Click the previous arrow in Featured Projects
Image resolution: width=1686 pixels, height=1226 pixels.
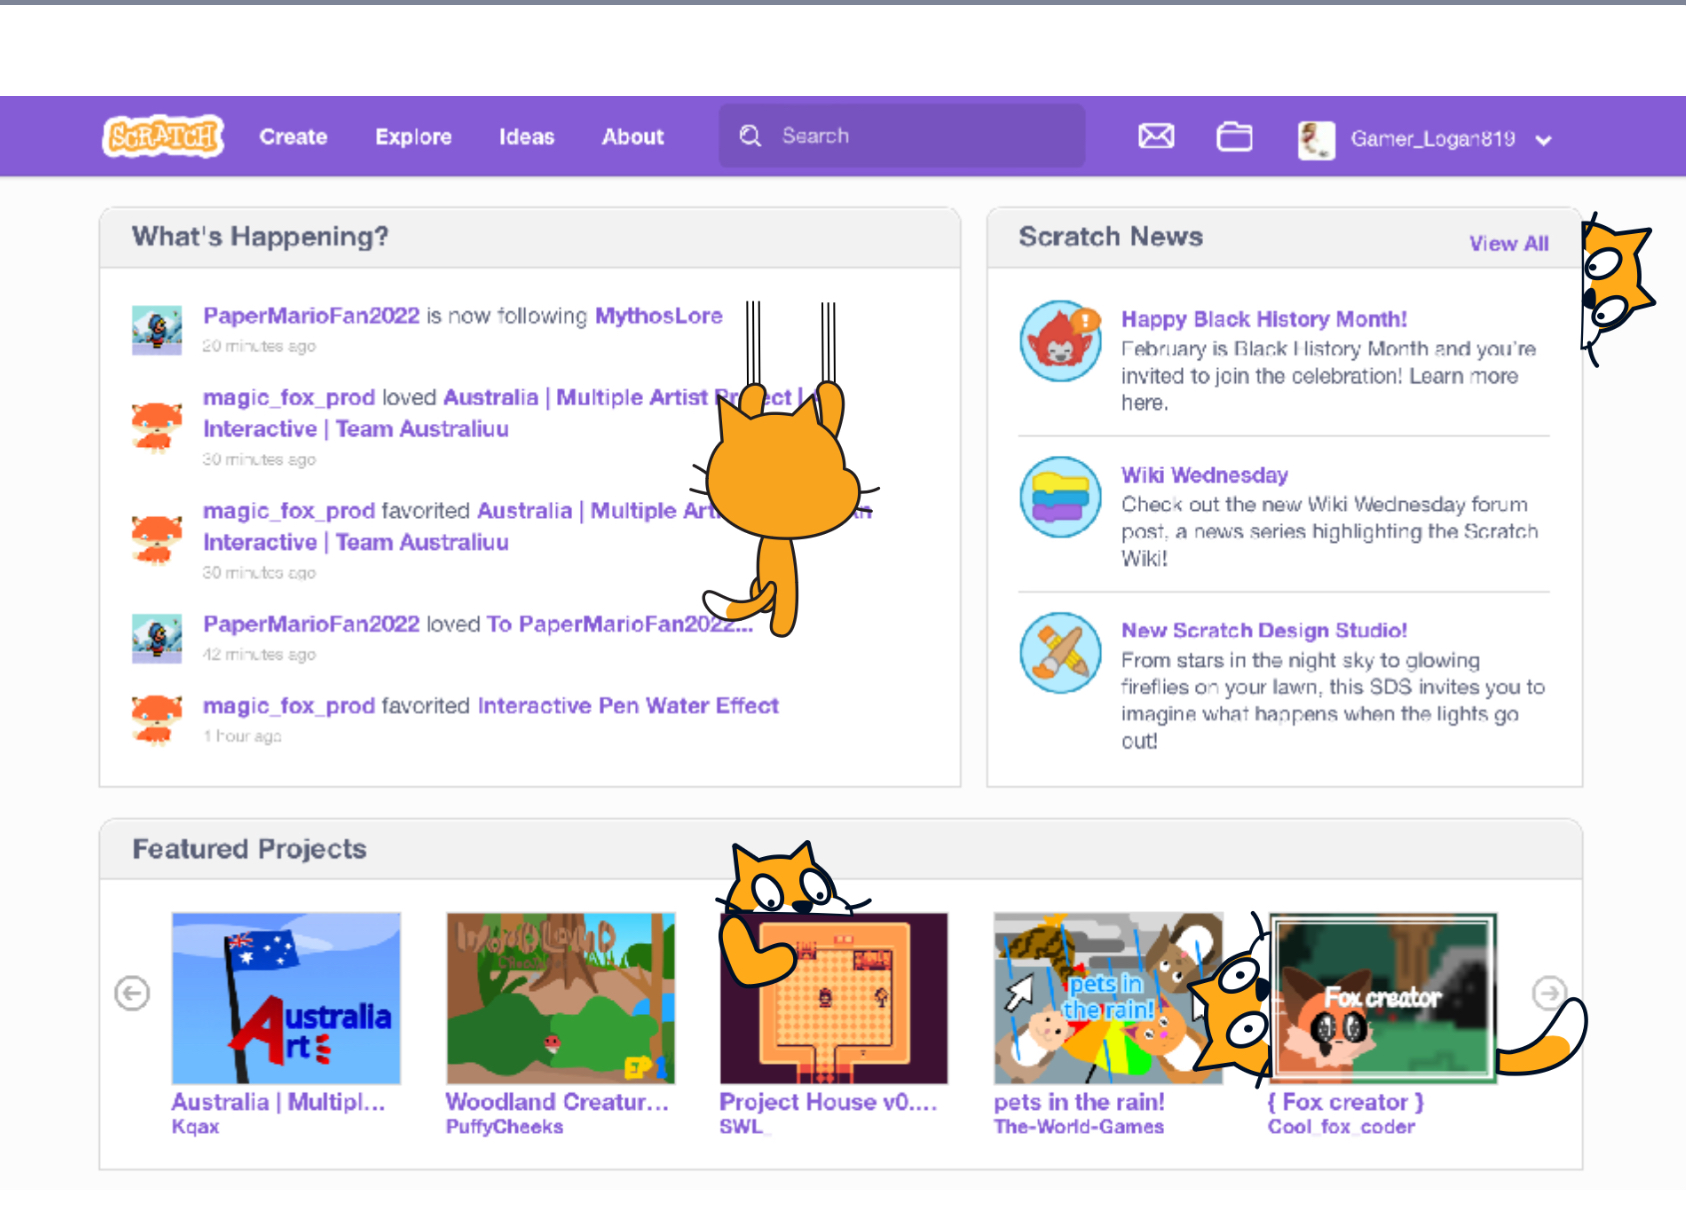pyautogui.click(x=131, y=993)
